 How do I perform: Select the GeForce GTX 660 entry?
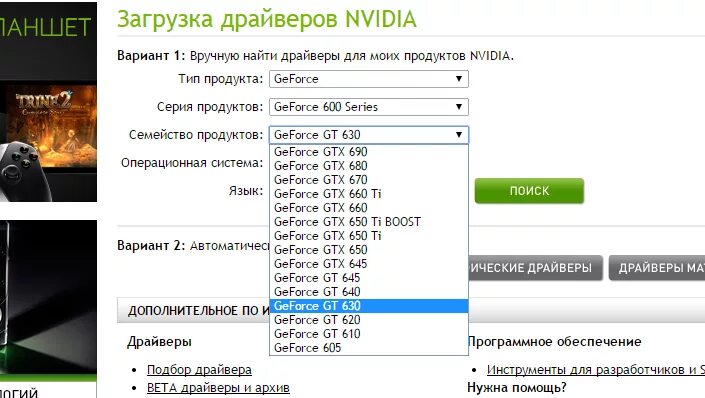click(369, 208)
